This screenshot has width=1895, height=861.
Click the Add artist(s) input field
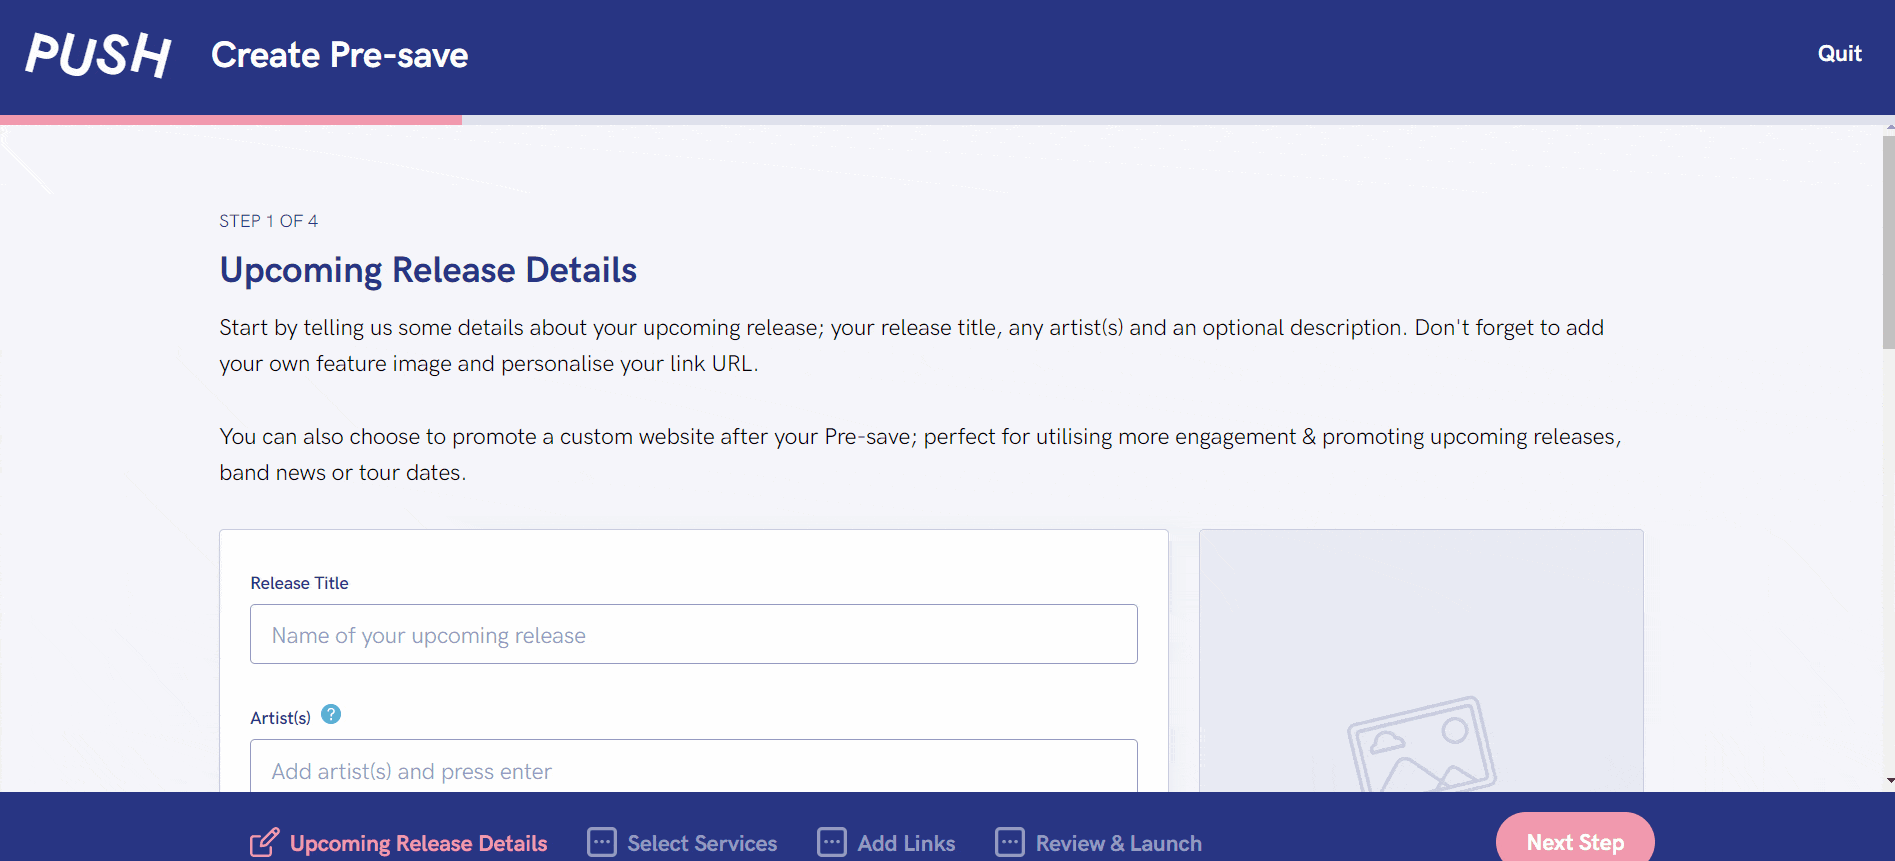pyautogui.click(x=693, y=767)
